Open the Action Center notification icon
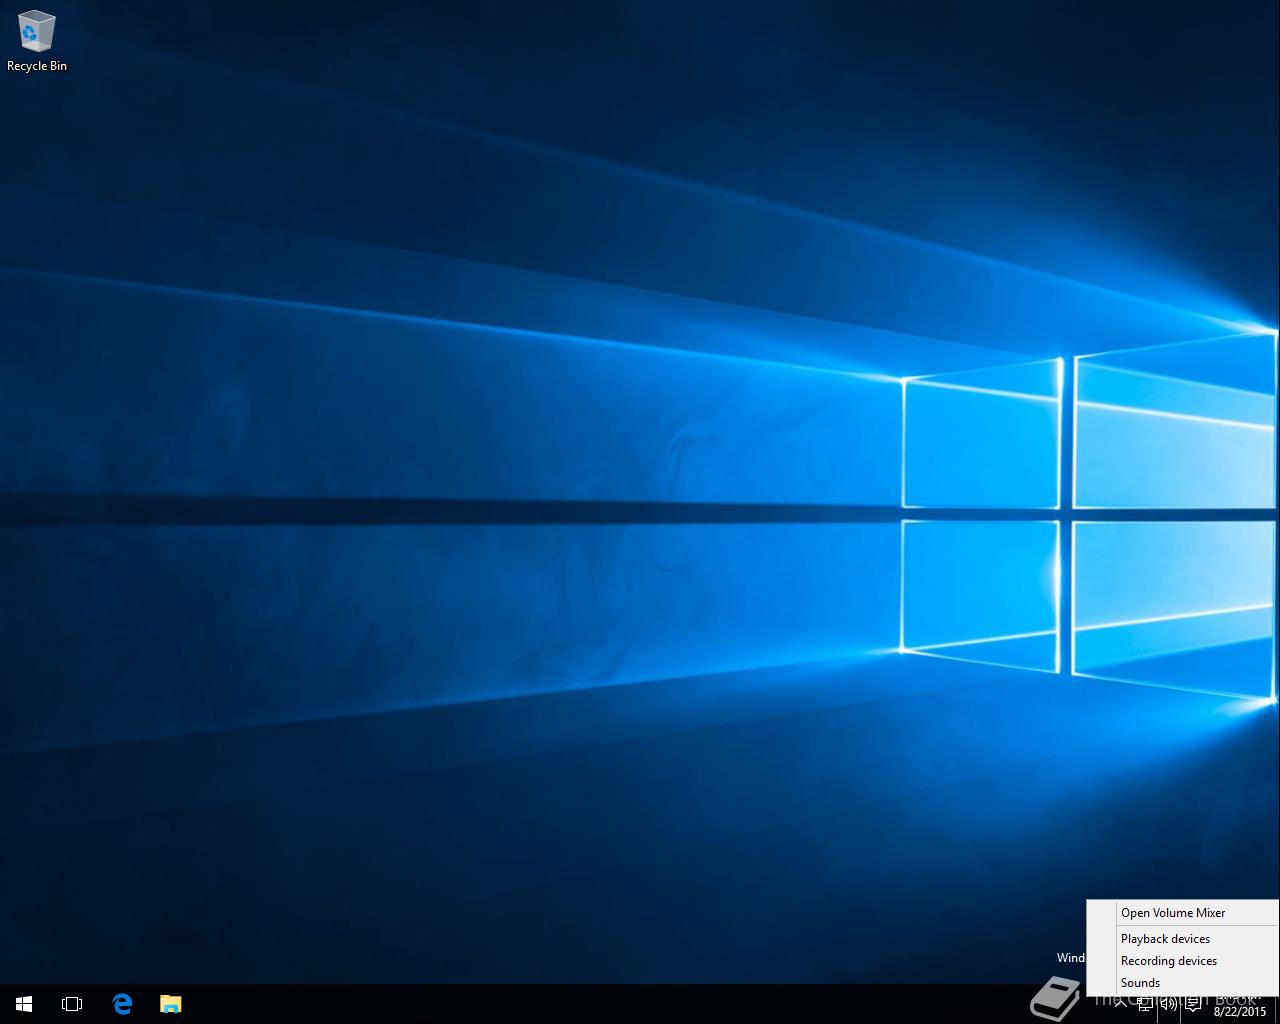The height and width of the screenshot is (1024, 1280). point(1193,1004)
